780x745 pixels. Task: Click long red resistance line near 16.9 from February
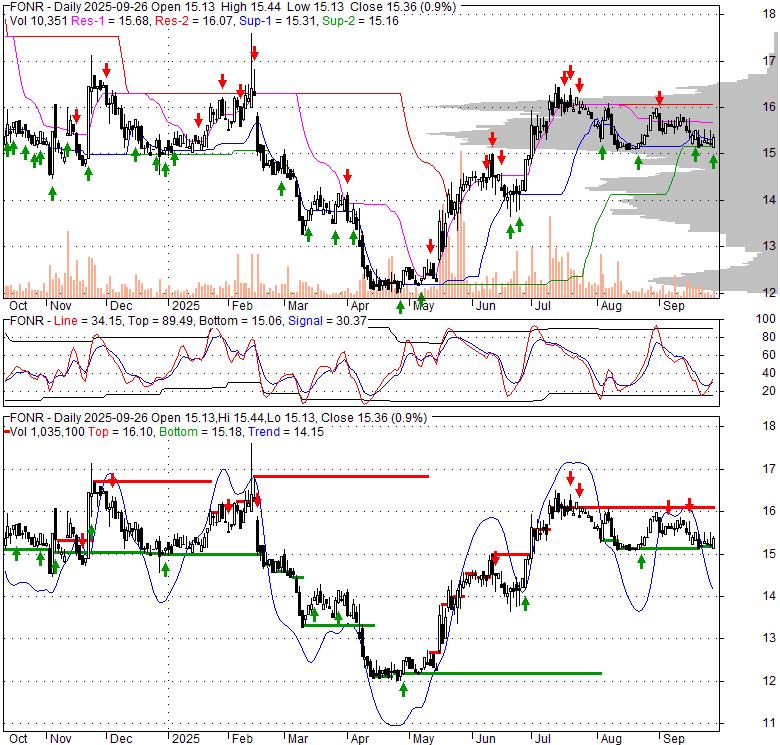(341, 476)
